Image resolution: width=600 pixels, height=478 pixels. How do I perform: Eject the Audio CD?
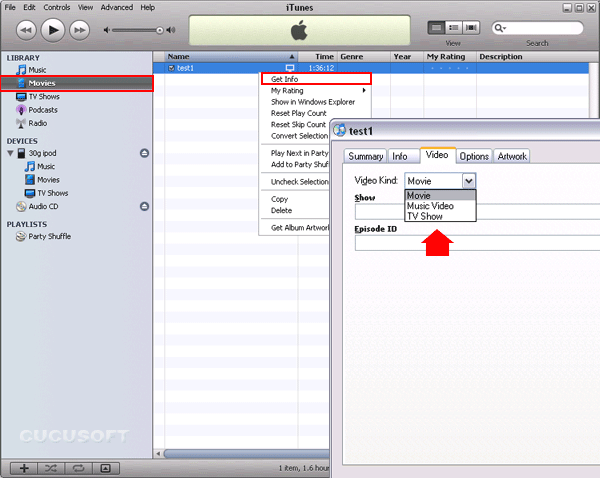click(x=144, y=206)
